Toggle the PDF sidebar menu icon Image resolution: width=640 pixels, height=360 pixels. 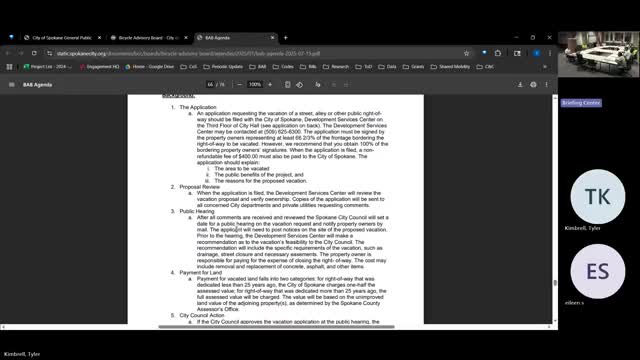[x=11, y=84]
